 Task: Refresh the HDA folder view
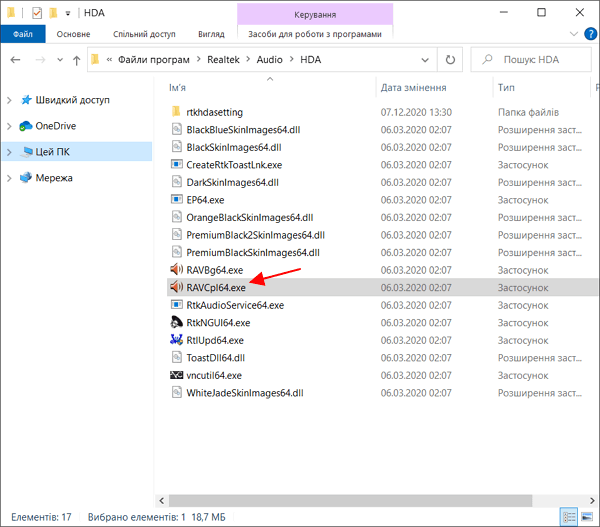point(450,60)
